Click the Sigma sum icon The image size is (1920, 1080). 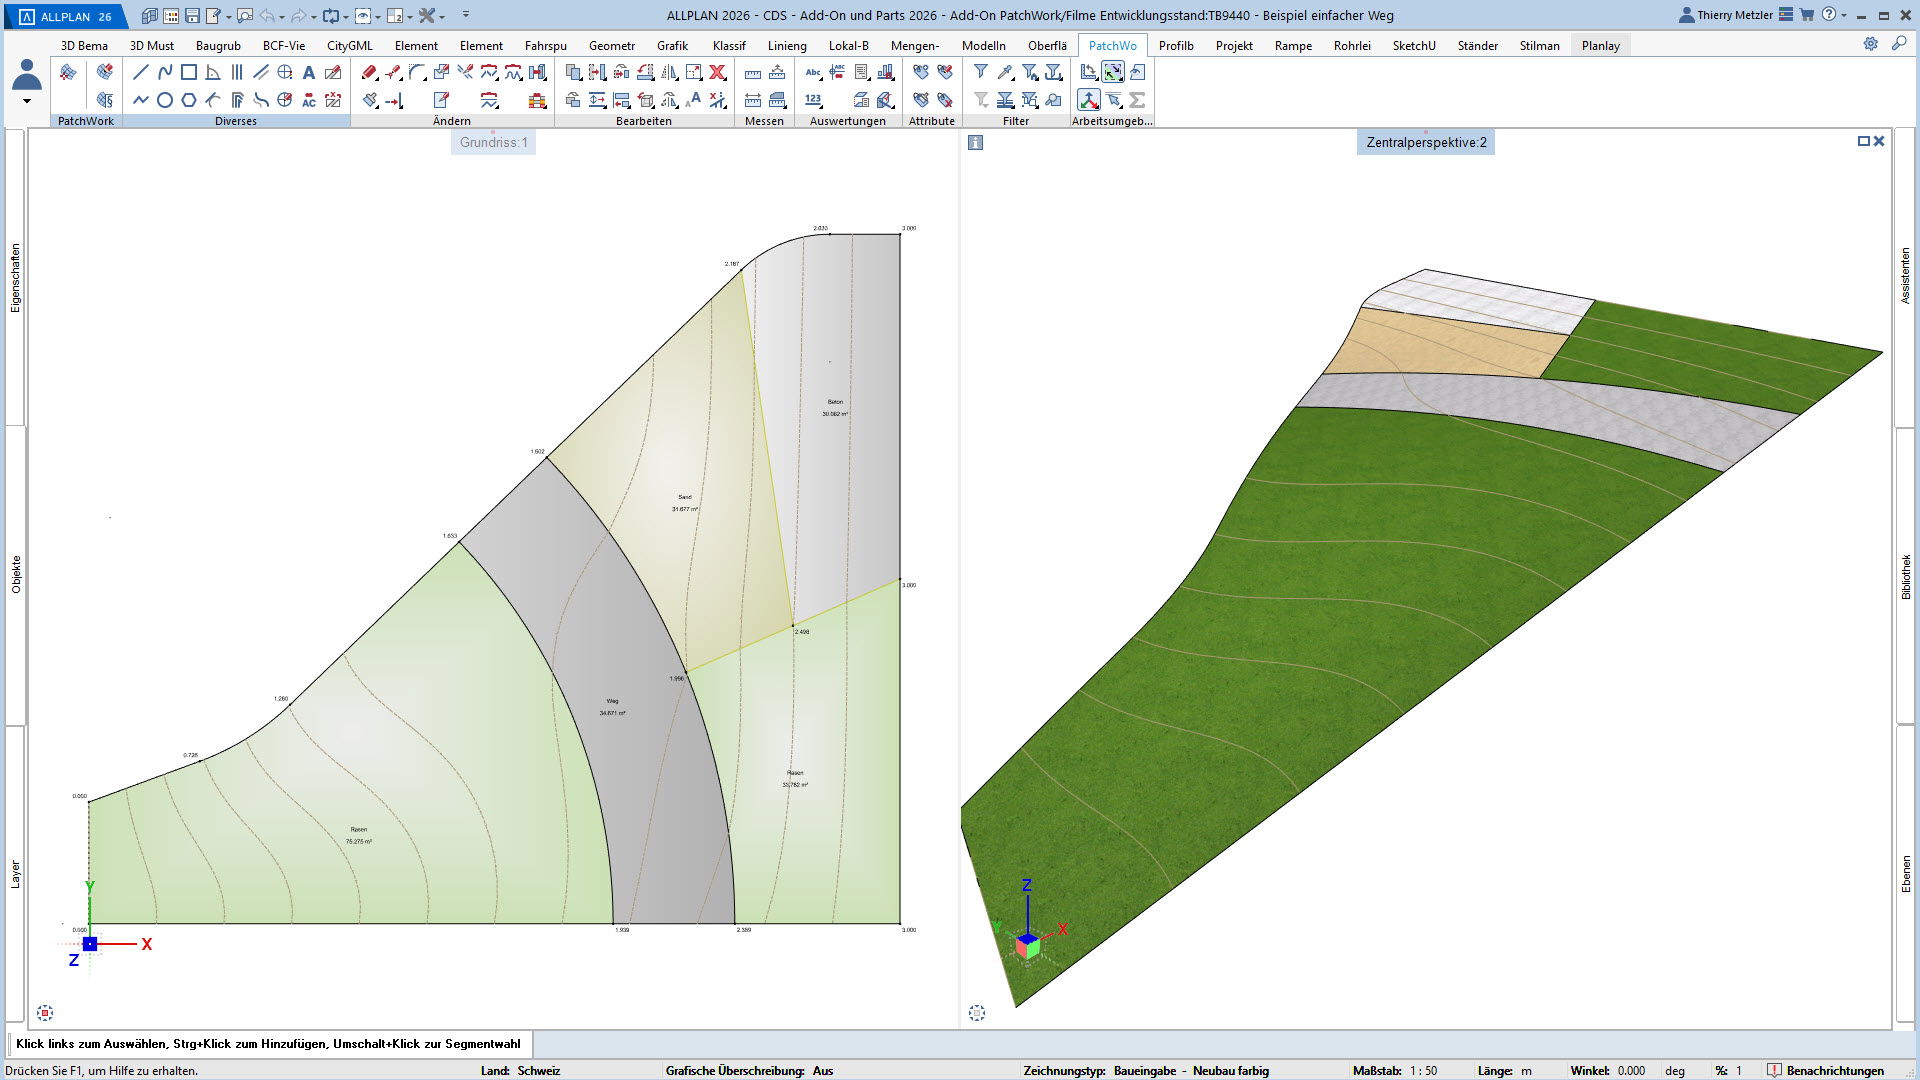(1137, 100)
